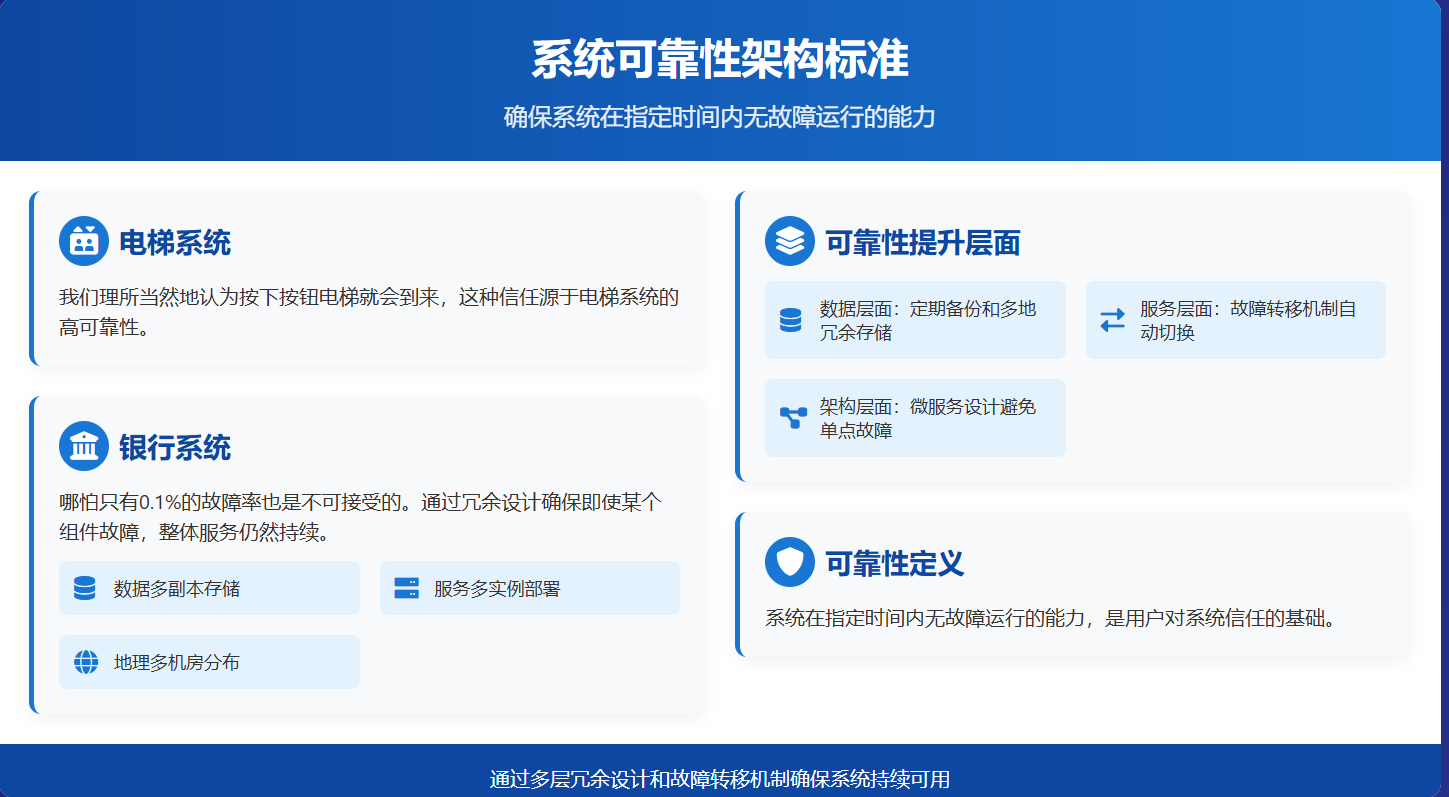Viewport: 1449px width, 797px height.
Task: Click the 数据层面：定期备份和多地冗余存储 text
Action: (x=928, y=320)
